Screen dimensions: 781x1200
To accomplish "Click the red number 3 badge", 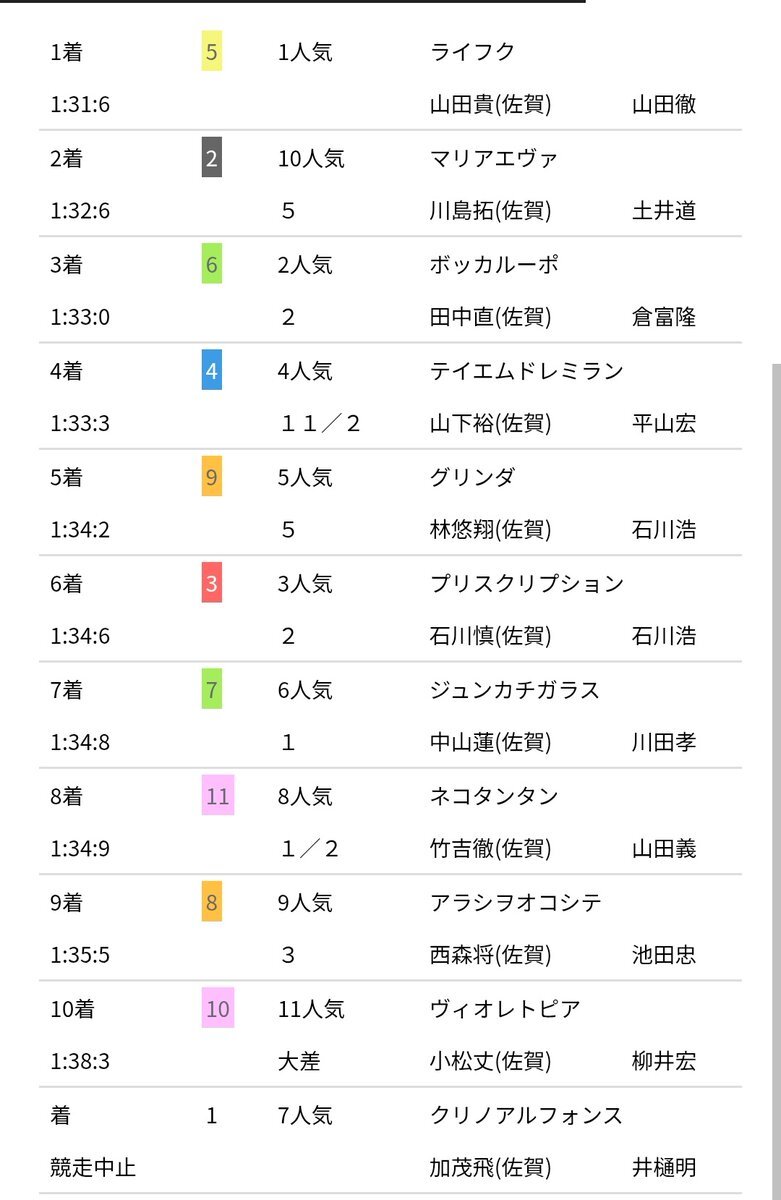I will 211,584.
